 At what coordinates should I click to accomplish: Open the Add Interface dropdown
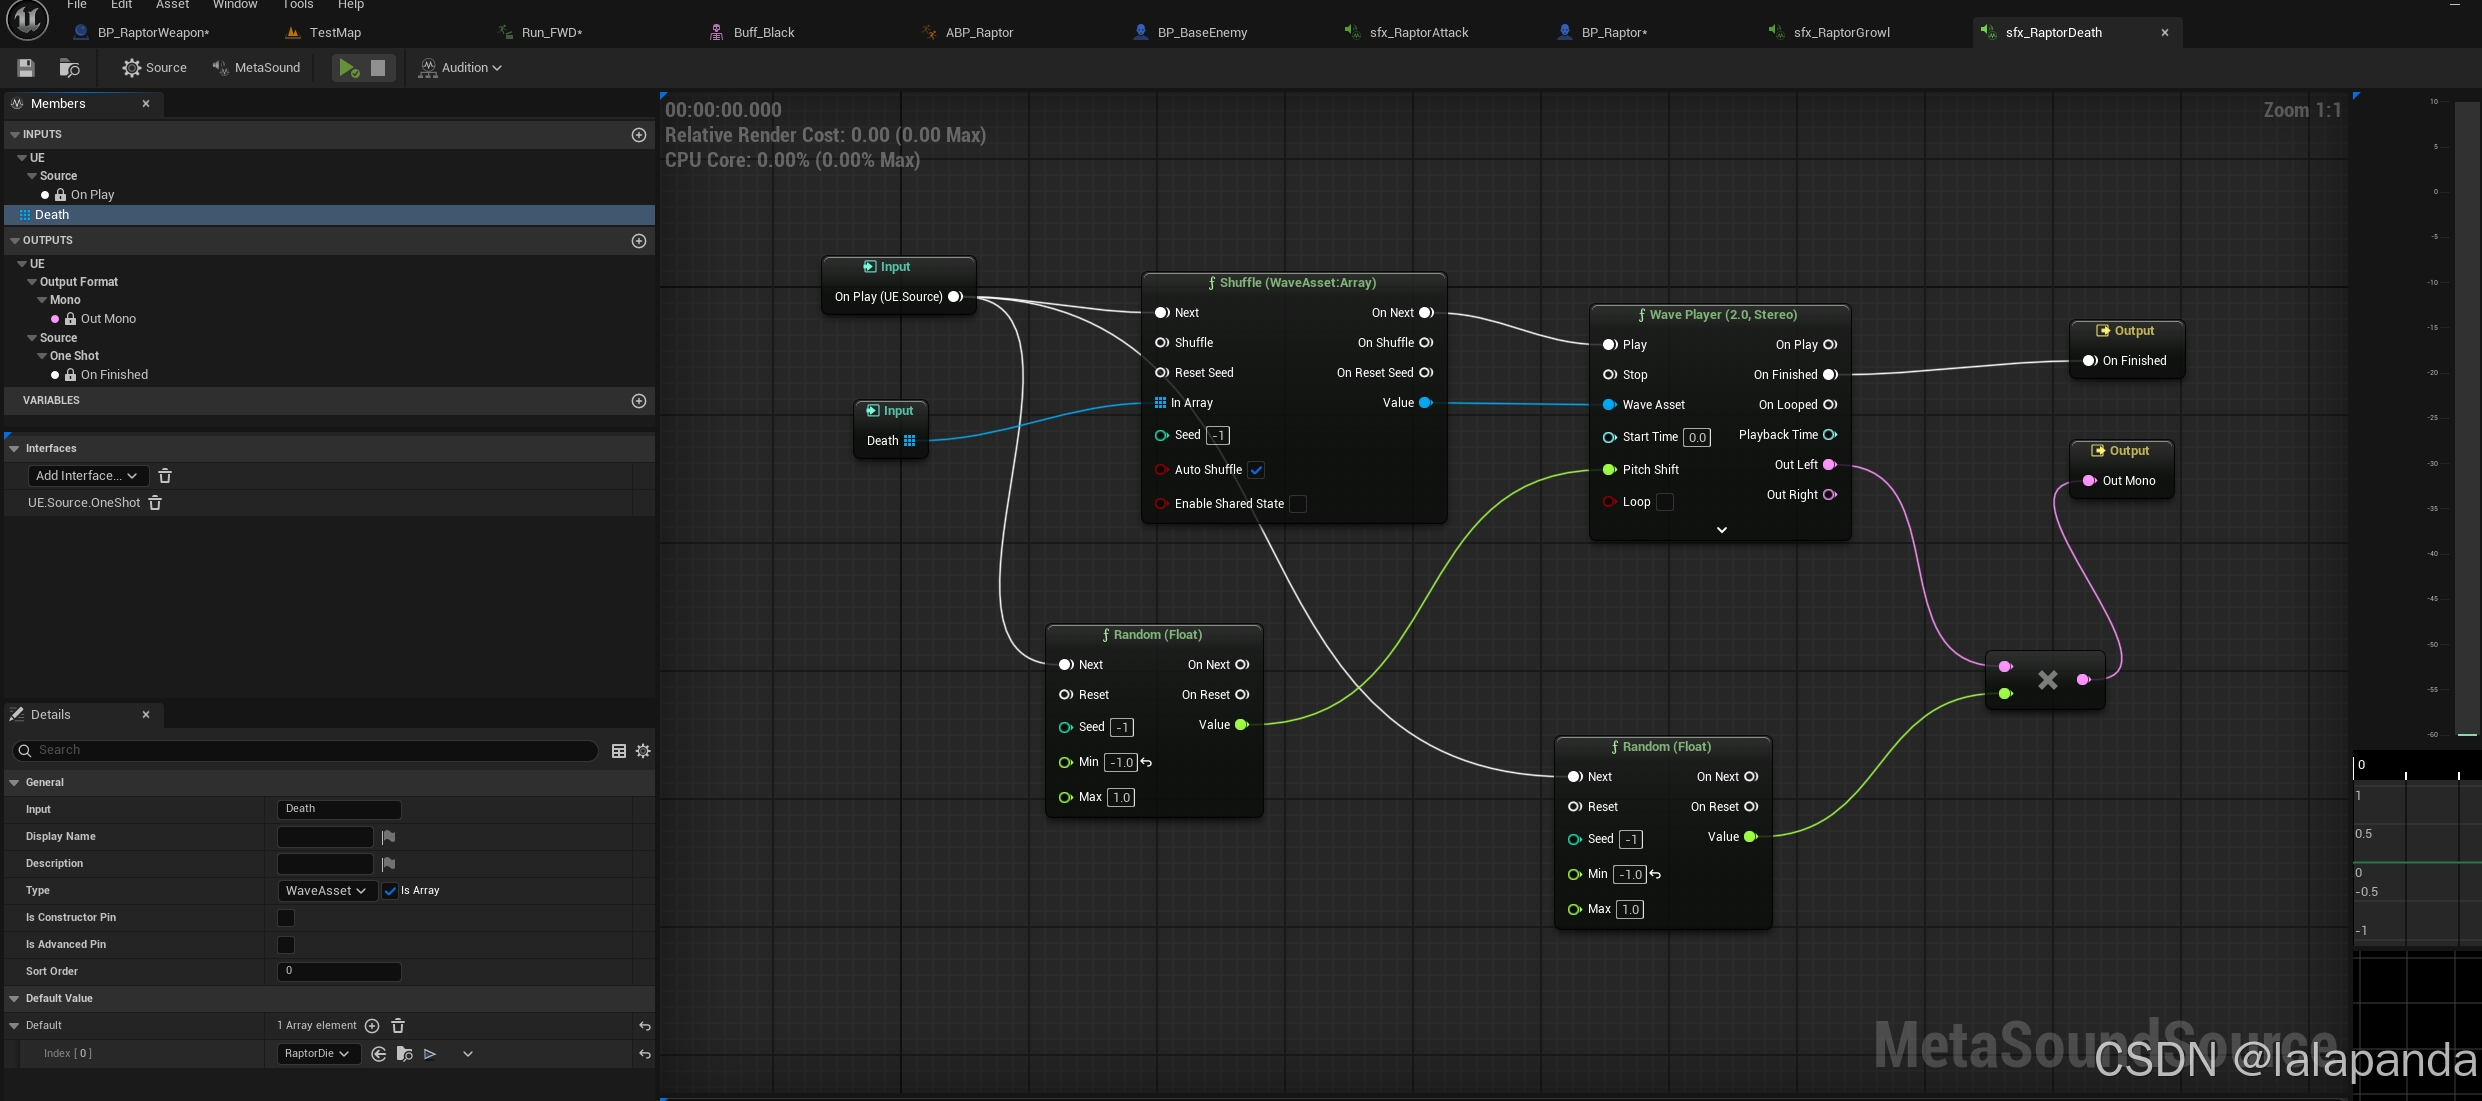coord(87,476)
